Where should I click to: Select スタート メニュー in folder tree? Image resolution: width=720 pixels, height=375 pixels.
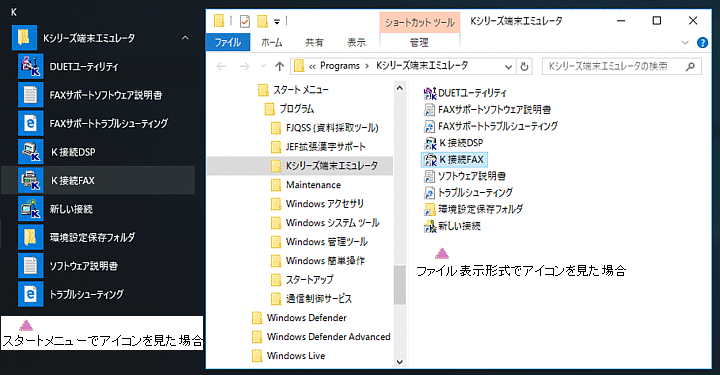click(301, 90)
